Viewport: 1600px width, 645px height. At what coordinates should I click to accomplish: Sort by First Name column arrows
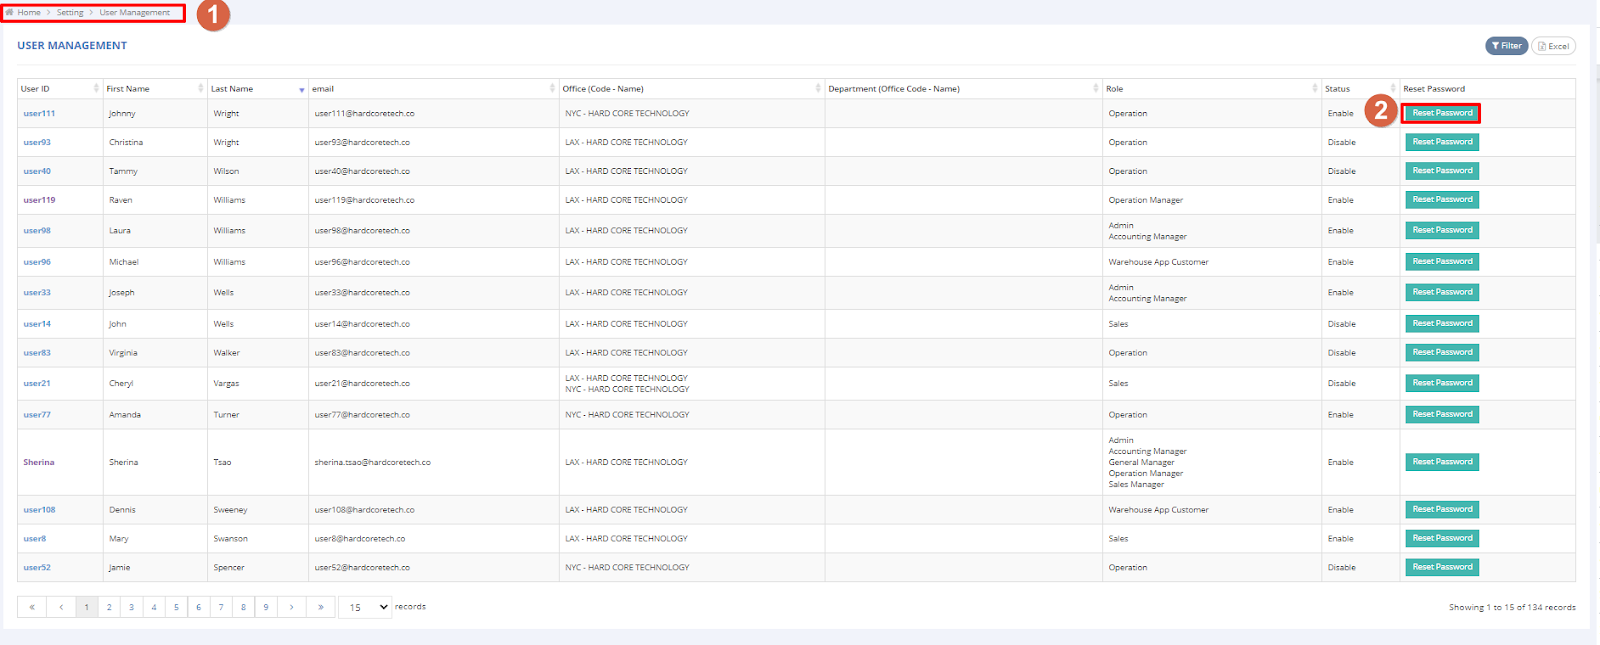(201, 89)
